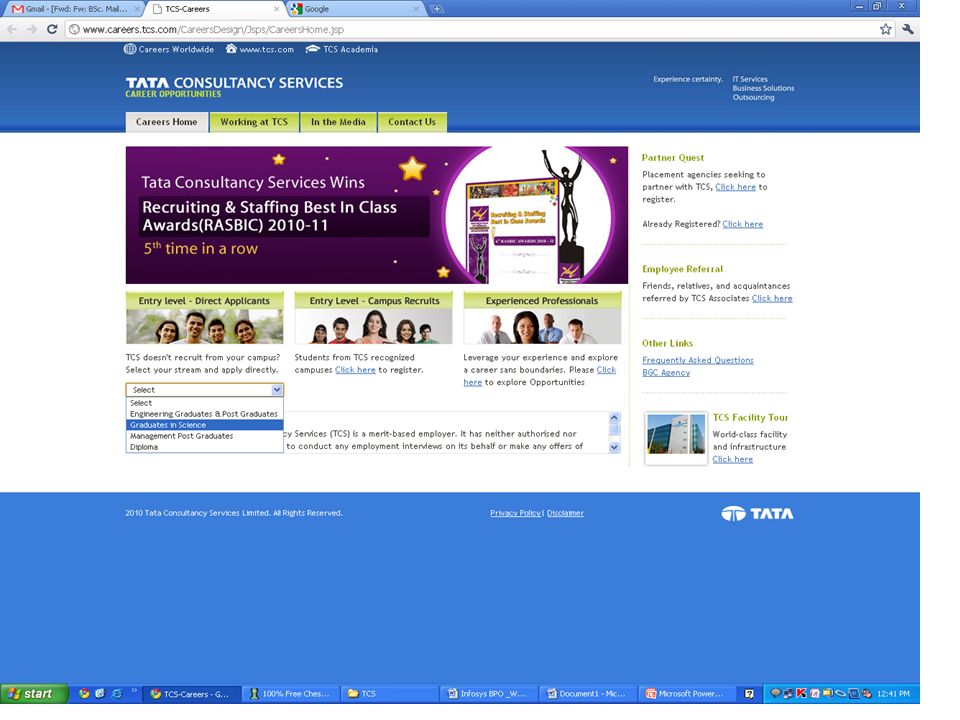Click the browser forward arrow
Screen dimensions: 960x720
coord(32,29)
